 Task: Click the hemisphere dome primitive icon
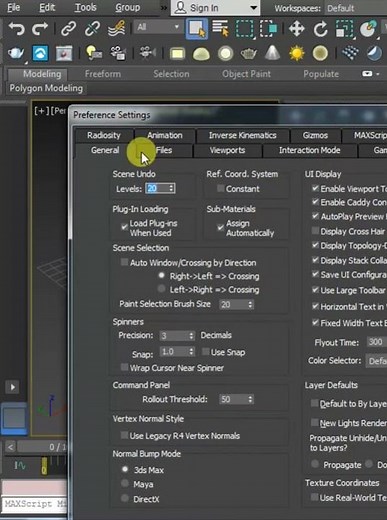tap(201, 54)
